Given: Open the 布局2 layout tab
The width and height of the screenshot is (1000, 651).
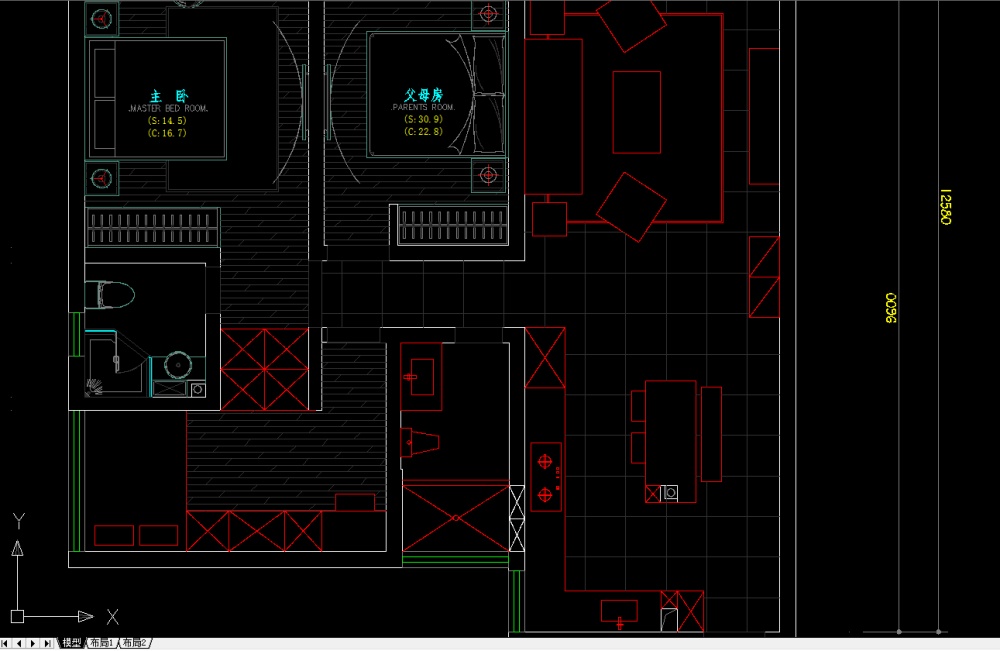Looking at the screenshot, I should (135, 643).
